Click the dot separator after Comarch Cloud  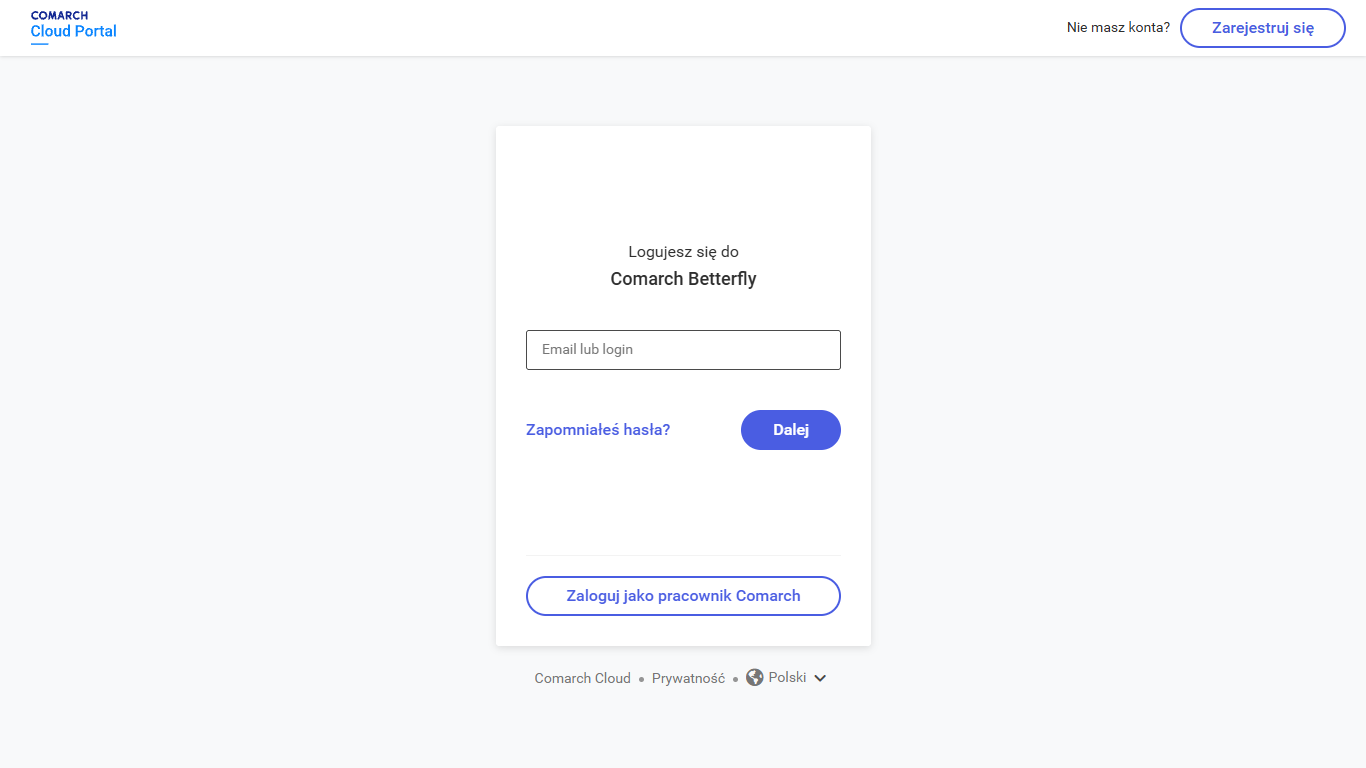tap(641, 679)
